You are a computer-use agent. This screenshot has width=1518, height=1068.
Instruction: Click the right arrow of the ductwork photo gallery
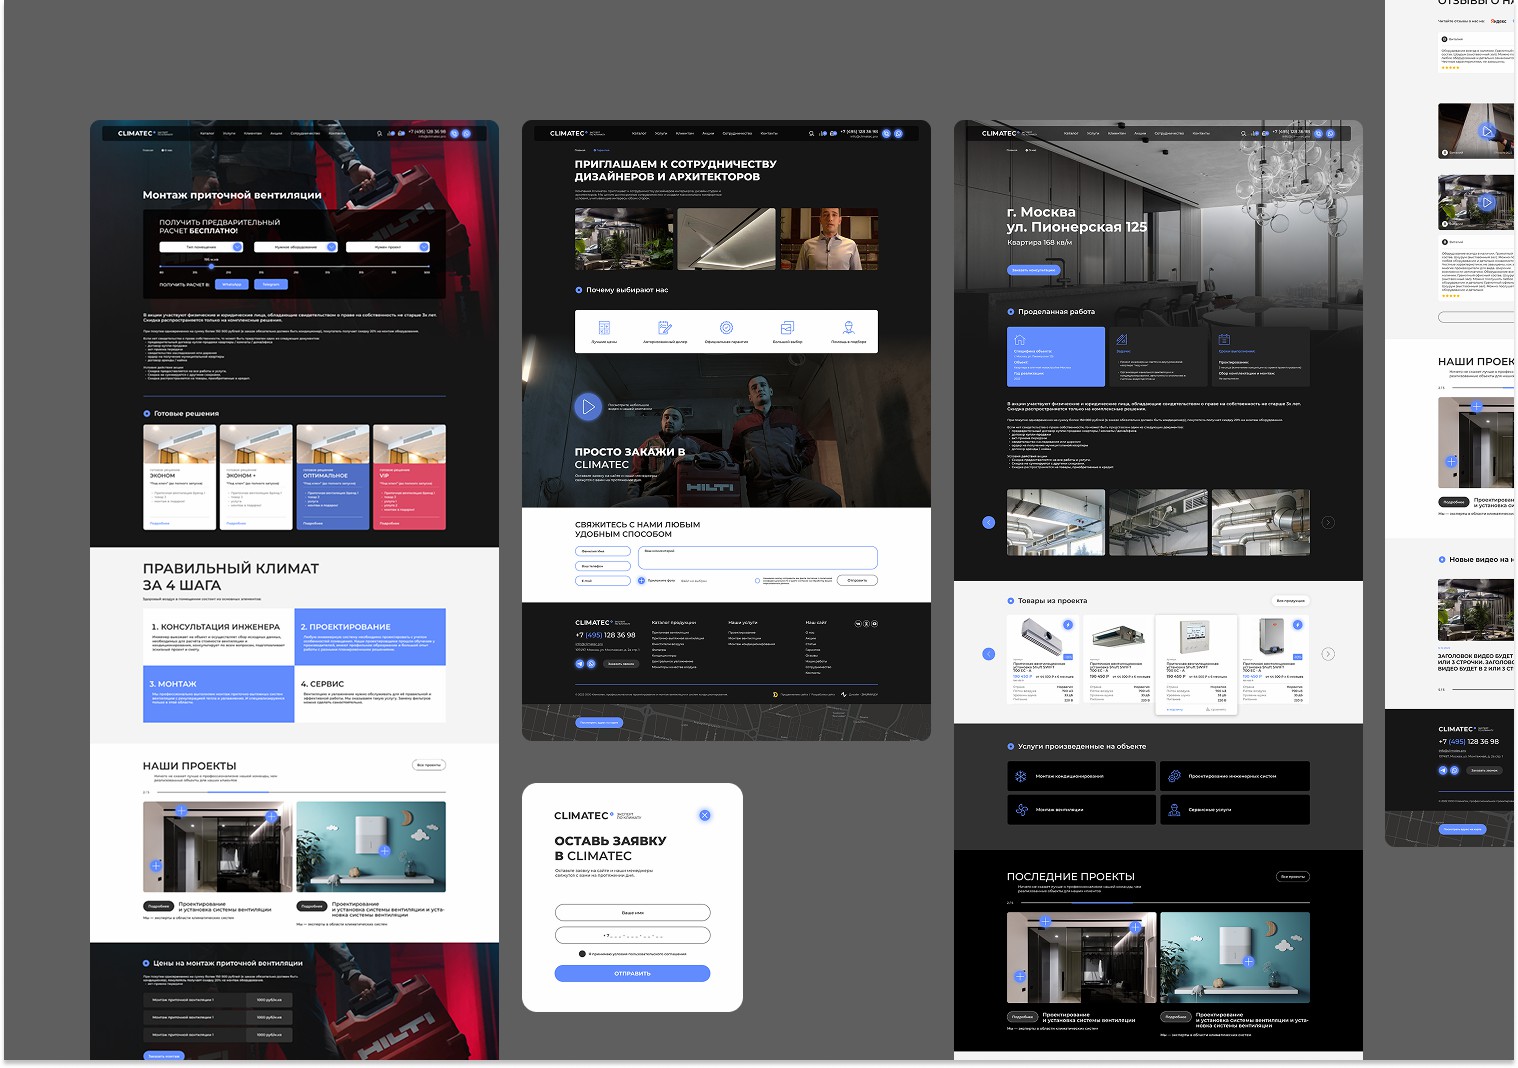[1328, 522]
